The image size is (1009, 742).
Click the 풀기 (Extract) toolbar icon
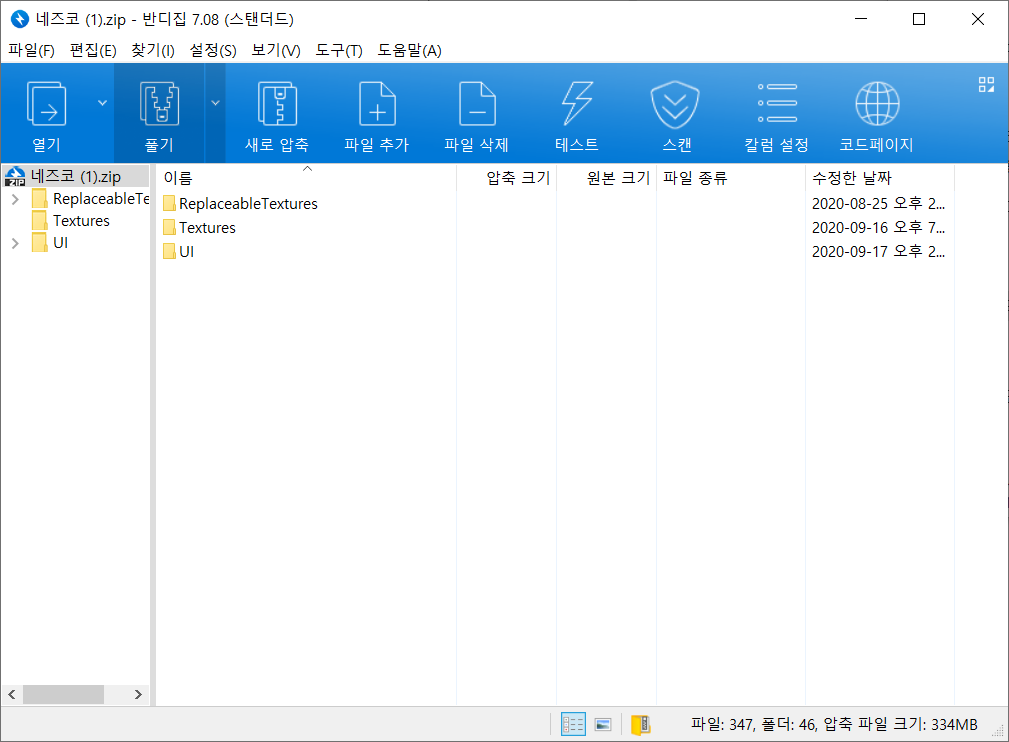(159, 104)
